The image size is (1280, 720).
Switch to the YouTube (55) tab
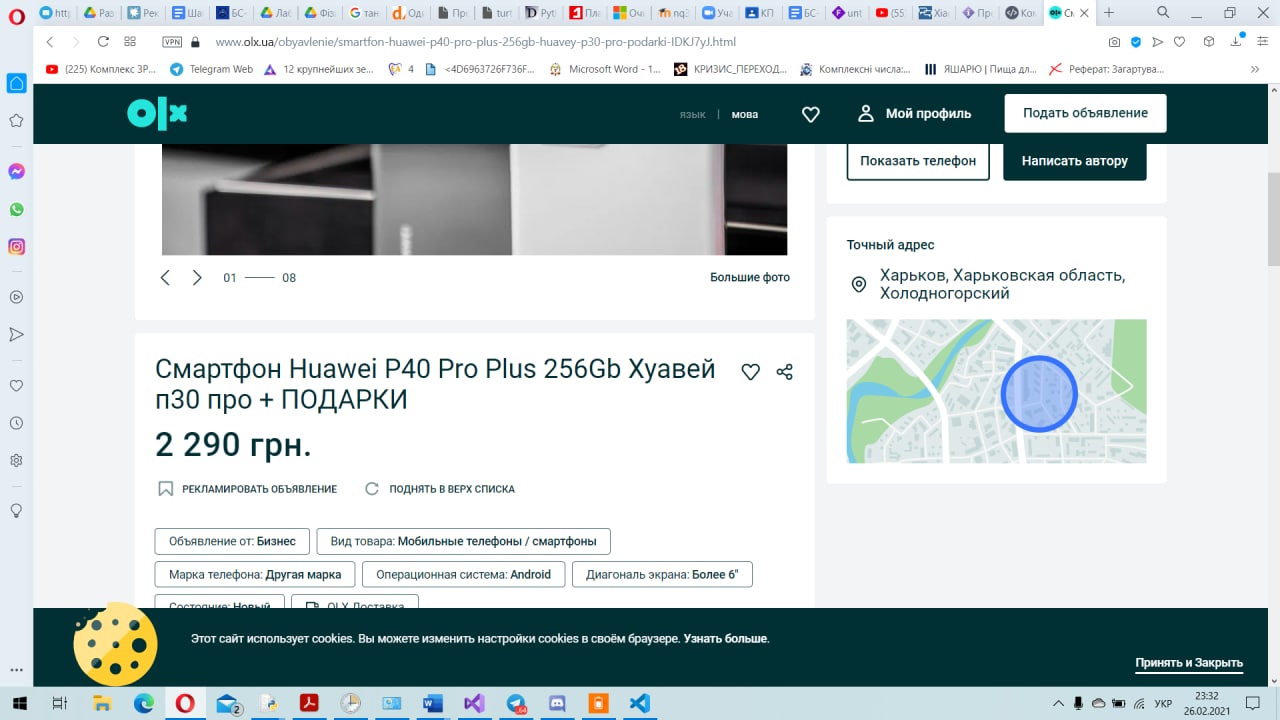[890, 13]
